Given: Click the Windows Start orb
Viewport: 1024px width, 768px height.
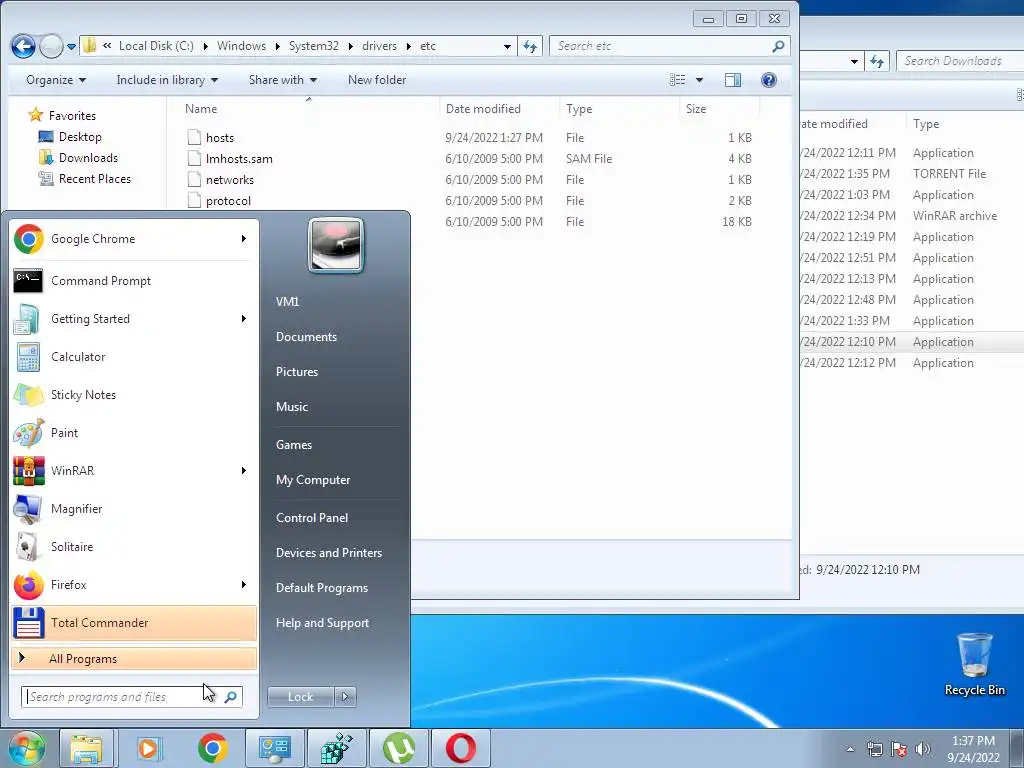Looking at the screenshot, I should pyautogui.click(x=26, y=748).
